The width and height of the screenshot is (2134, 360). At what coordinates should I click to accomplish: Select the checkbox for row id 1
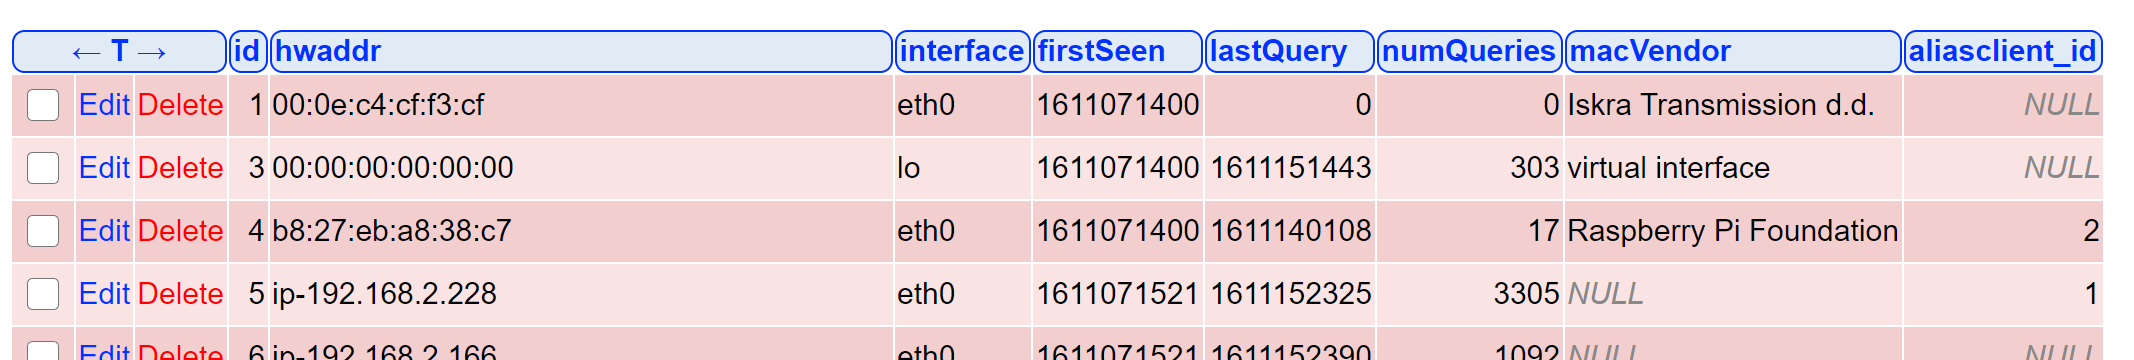tap(43, 105)
